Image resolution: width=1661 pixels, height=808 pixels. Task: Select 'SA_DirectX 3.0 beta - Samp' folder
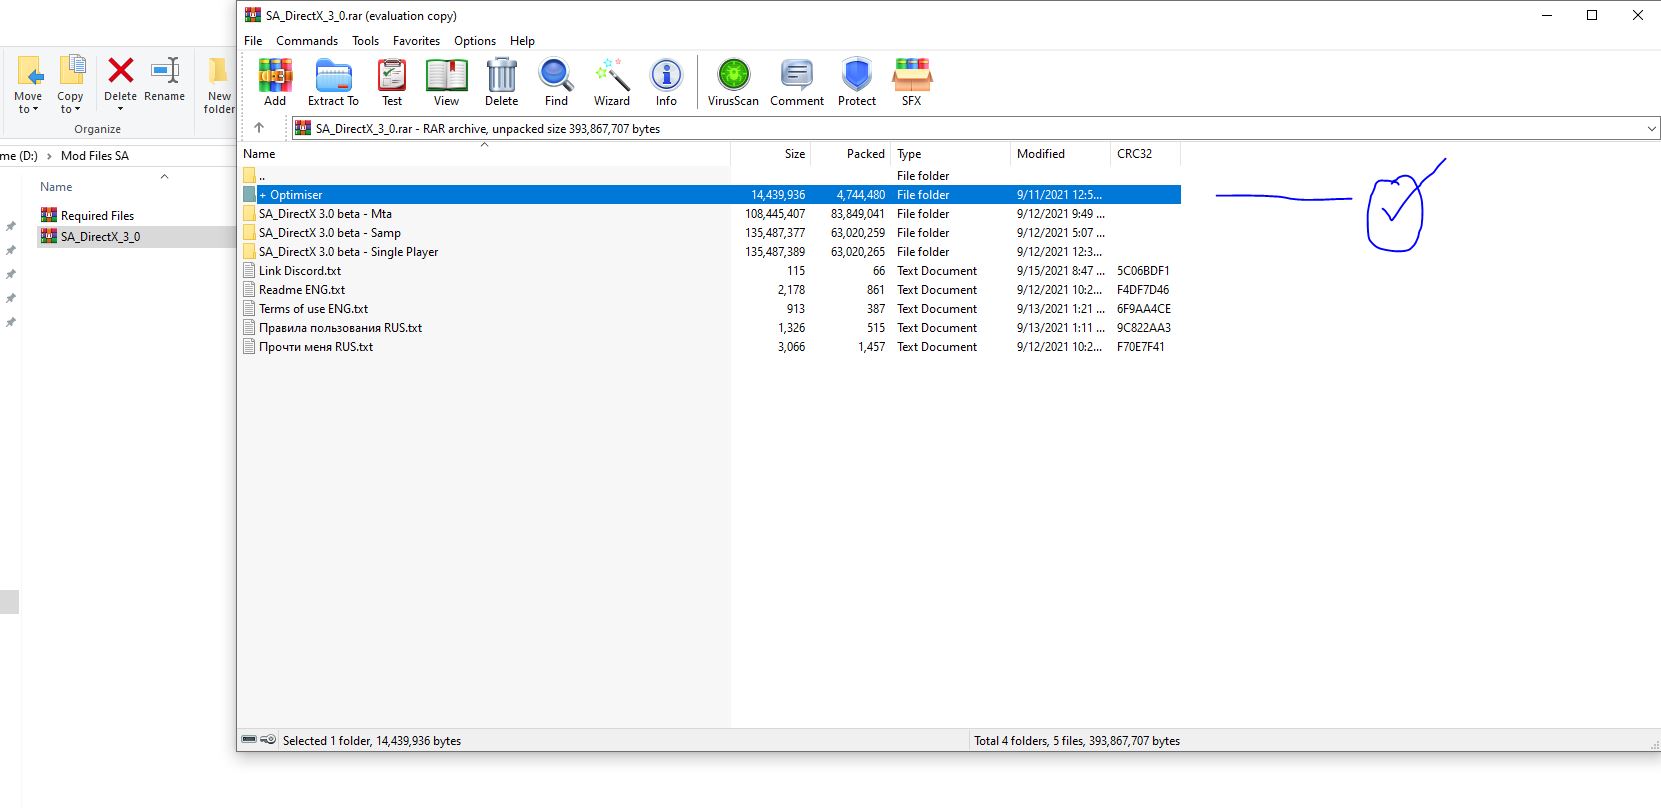(x=710, y=233)
